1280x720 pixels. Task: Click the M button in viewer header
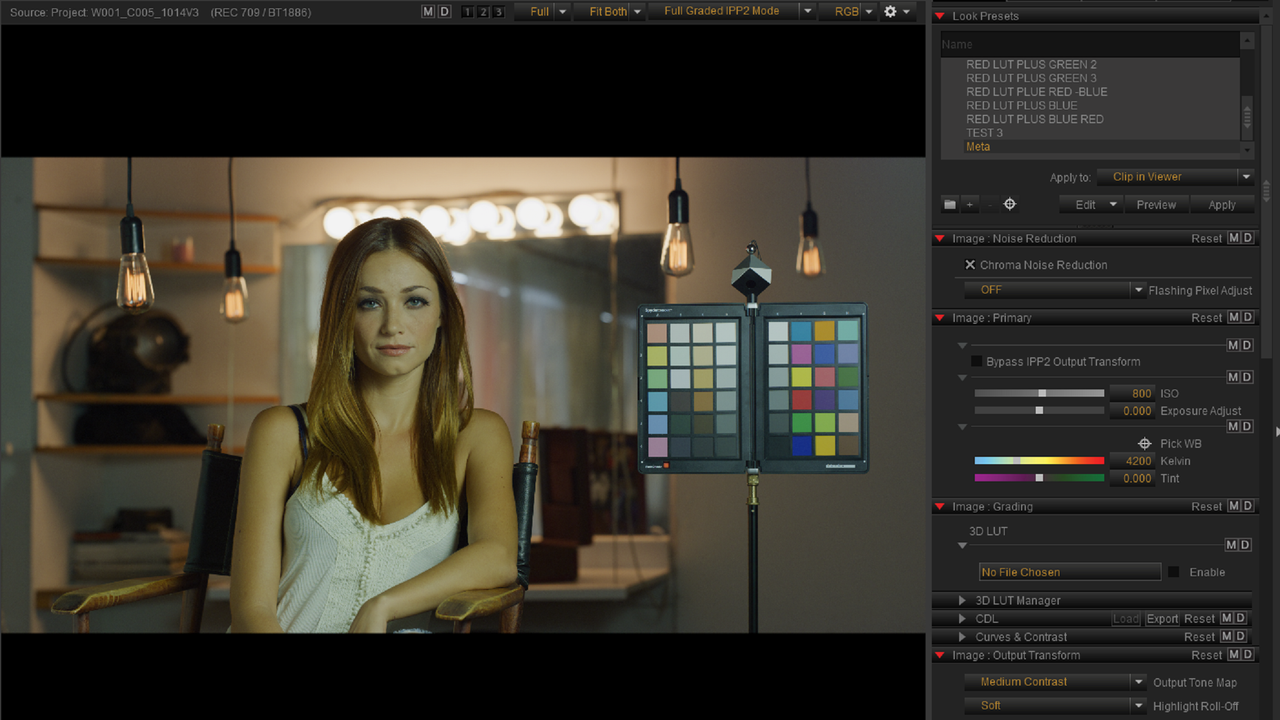(428, 12)
